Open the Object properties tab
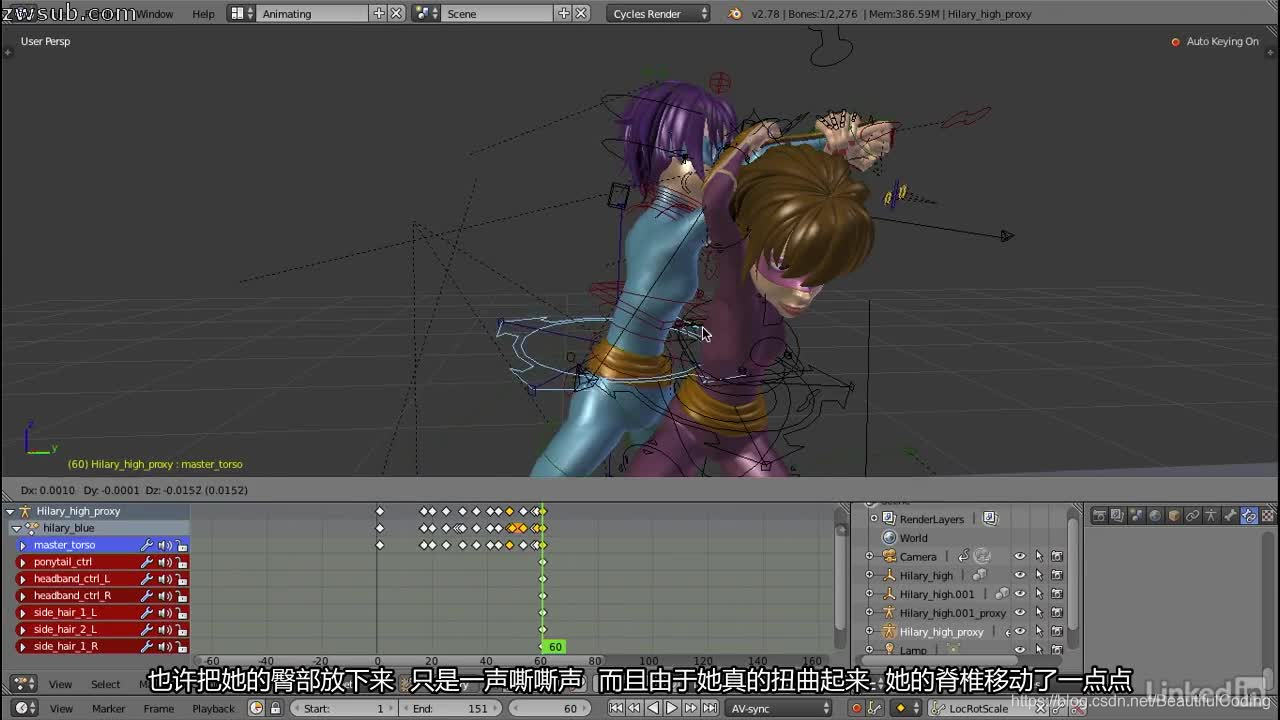 coord(1174,516)
